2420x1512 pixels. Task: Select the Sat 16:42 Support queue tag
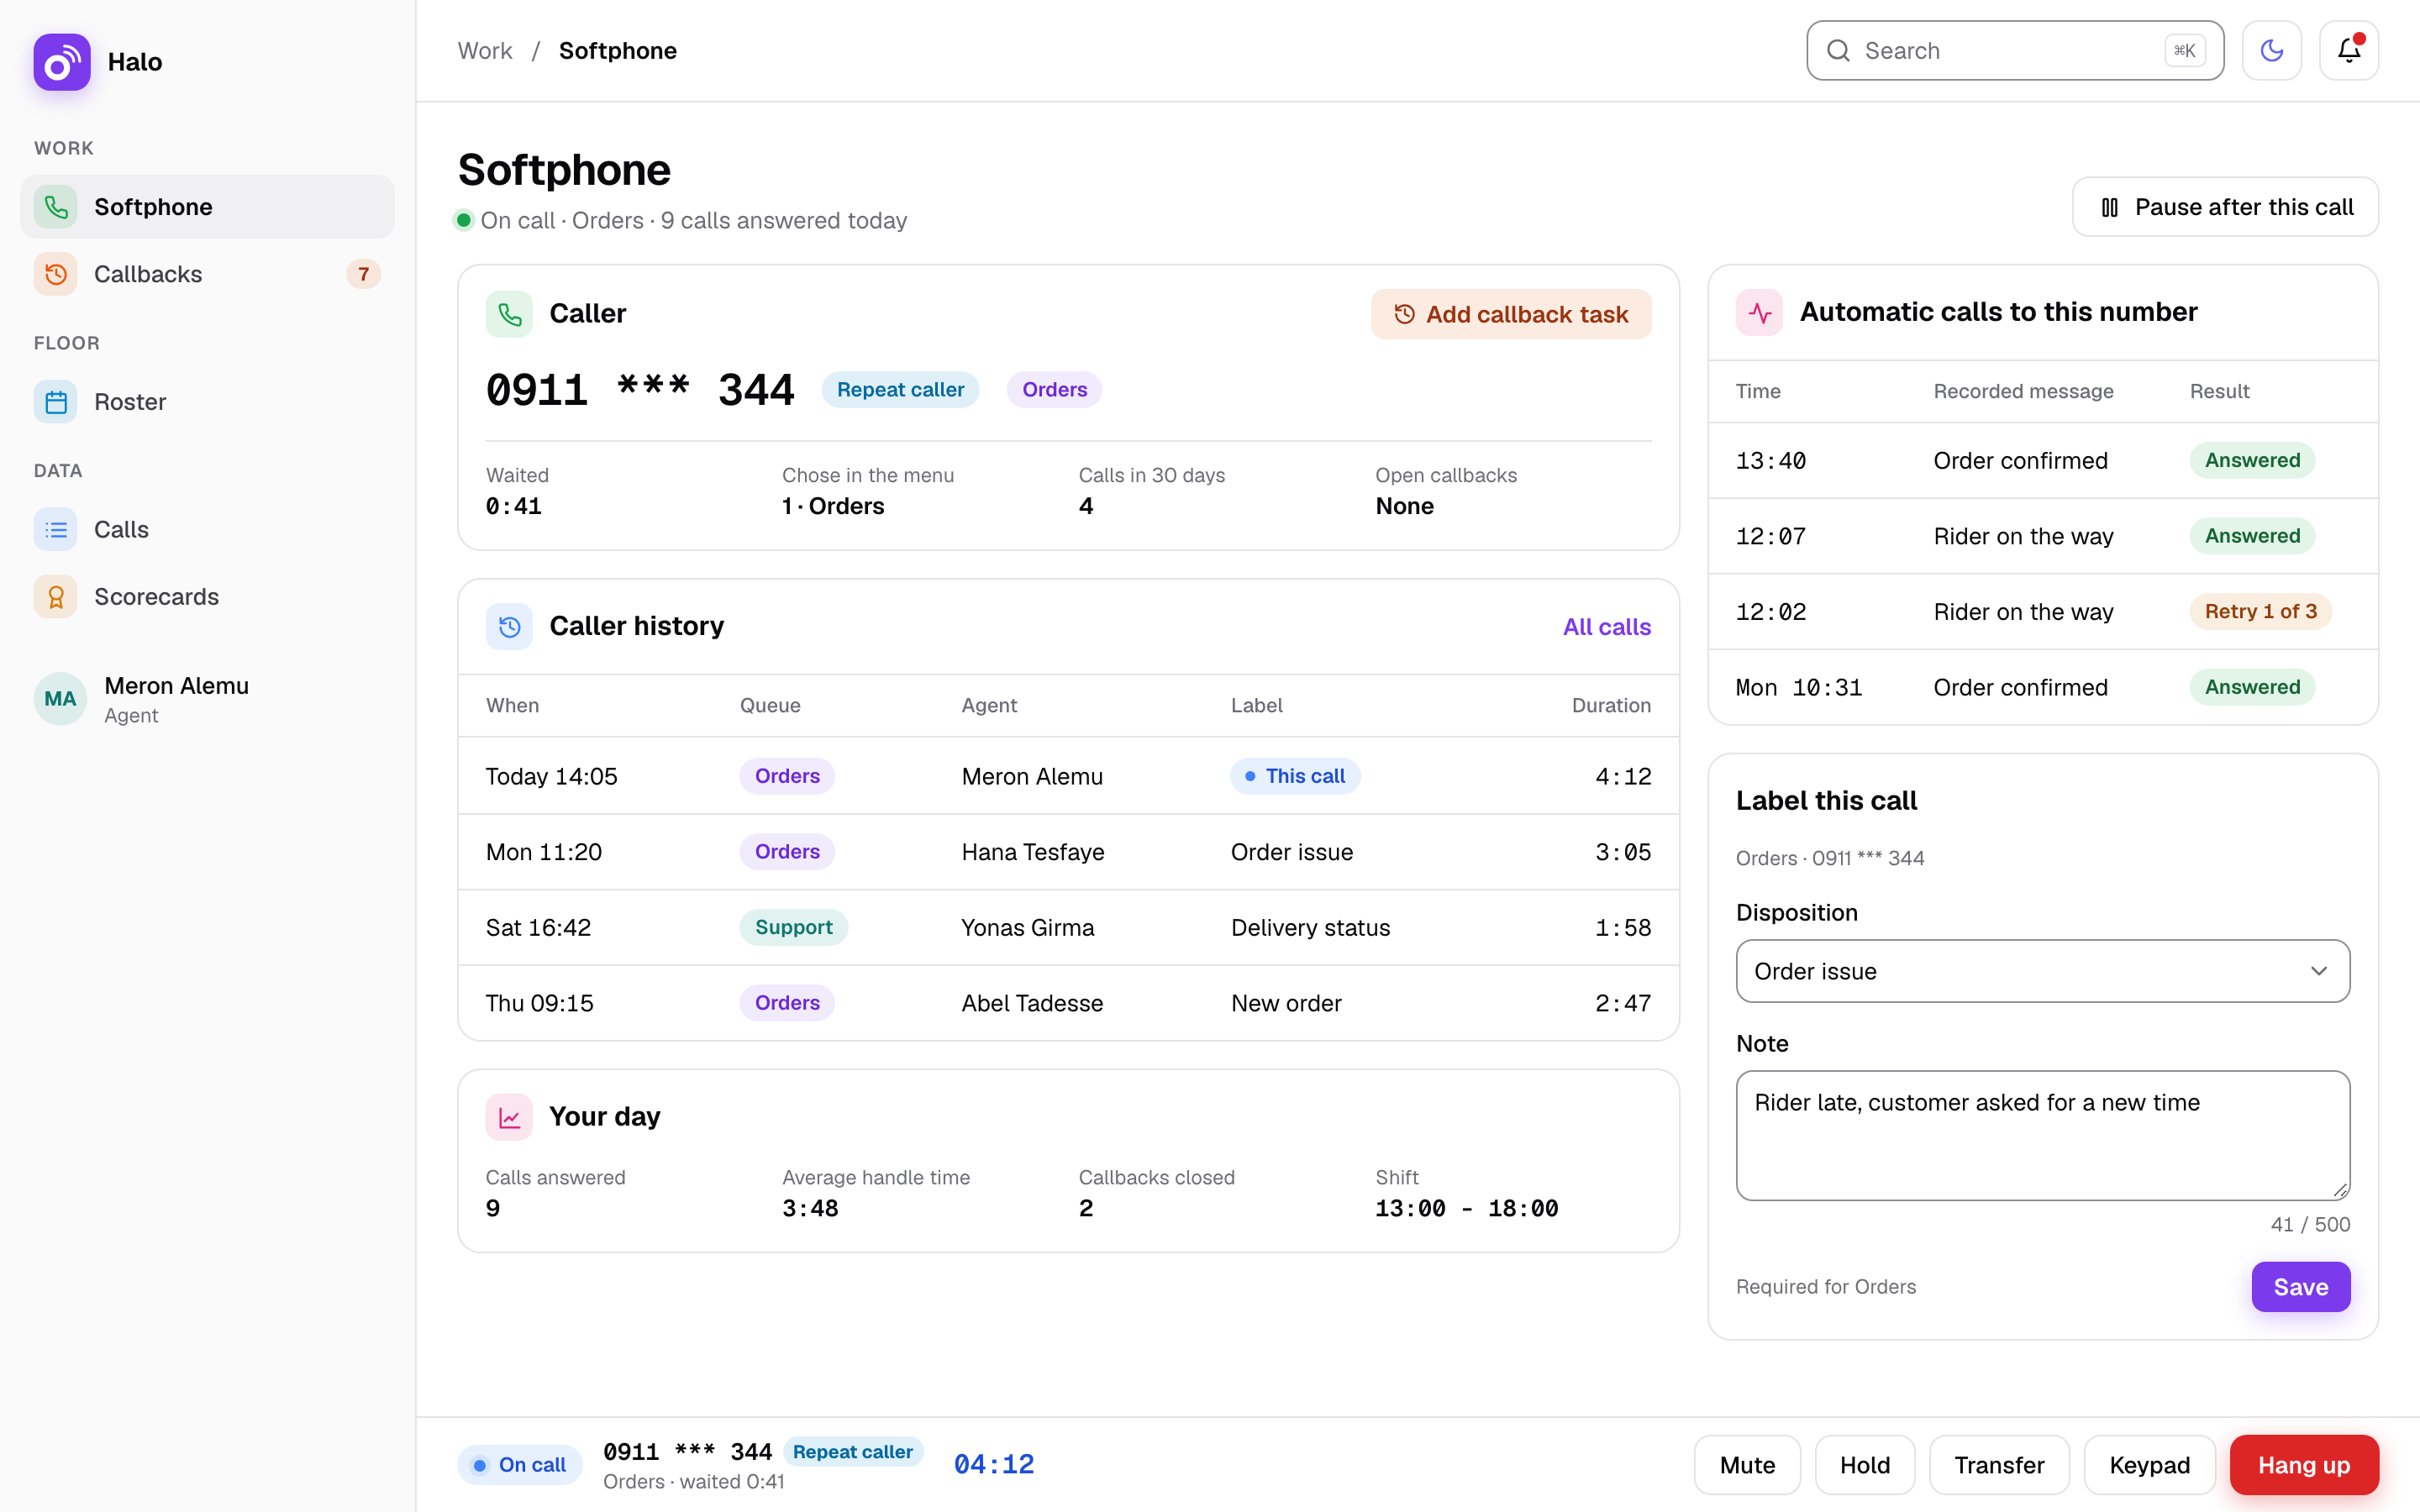793,927
